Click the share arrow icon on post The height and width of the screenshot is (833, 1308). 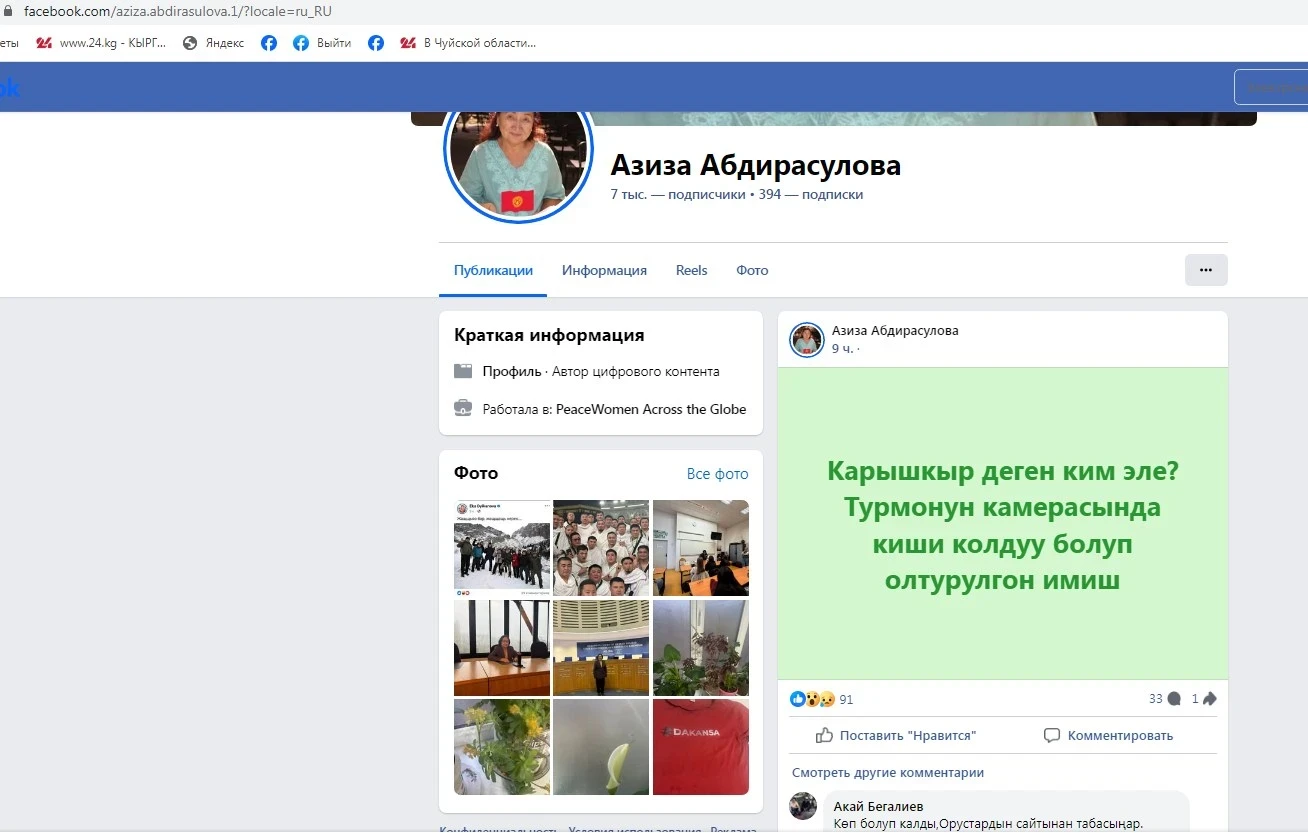1209,699
